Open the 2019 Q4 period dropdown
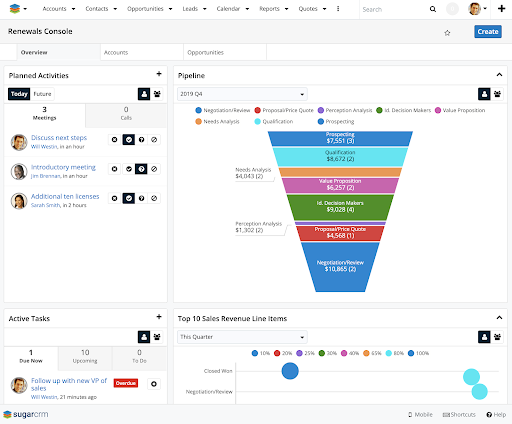 click(242, 94)
